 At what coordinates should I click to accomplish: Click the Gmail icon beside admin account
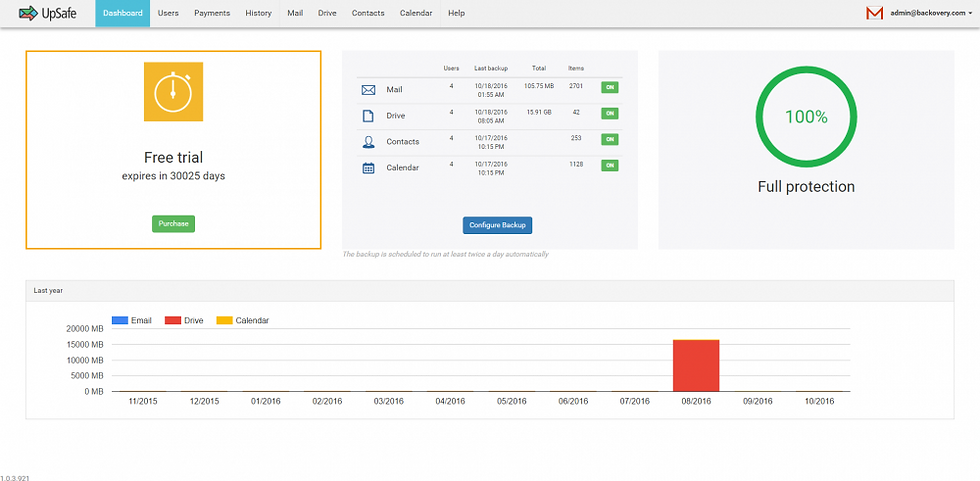(x=874, y=13)
